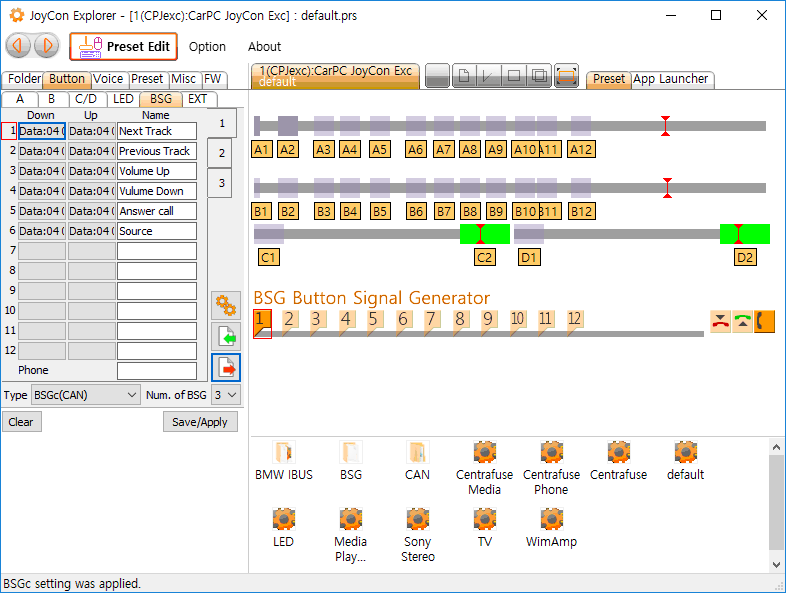Click the Down data cell for Next Track
This screenshot has width=786, height=593.
pos(42,131)
